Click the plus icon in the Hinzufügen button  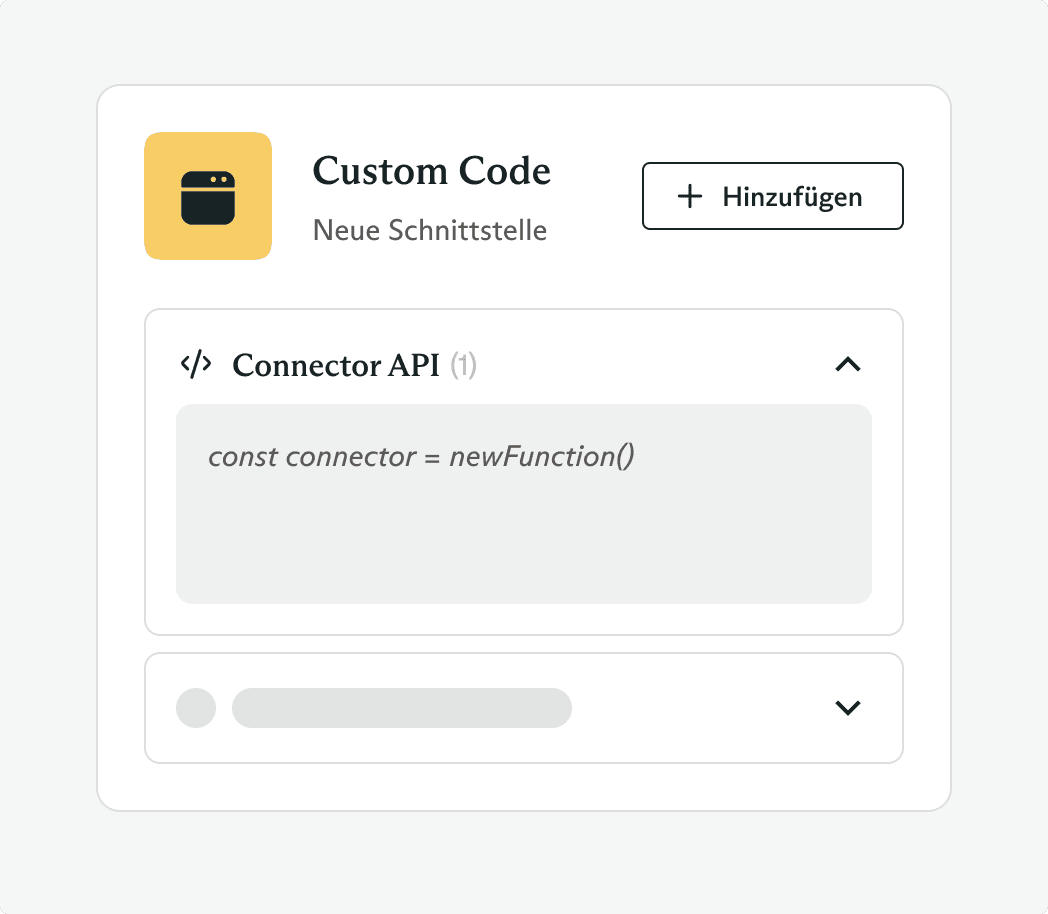pyautogui.click(x=690, y=196)
